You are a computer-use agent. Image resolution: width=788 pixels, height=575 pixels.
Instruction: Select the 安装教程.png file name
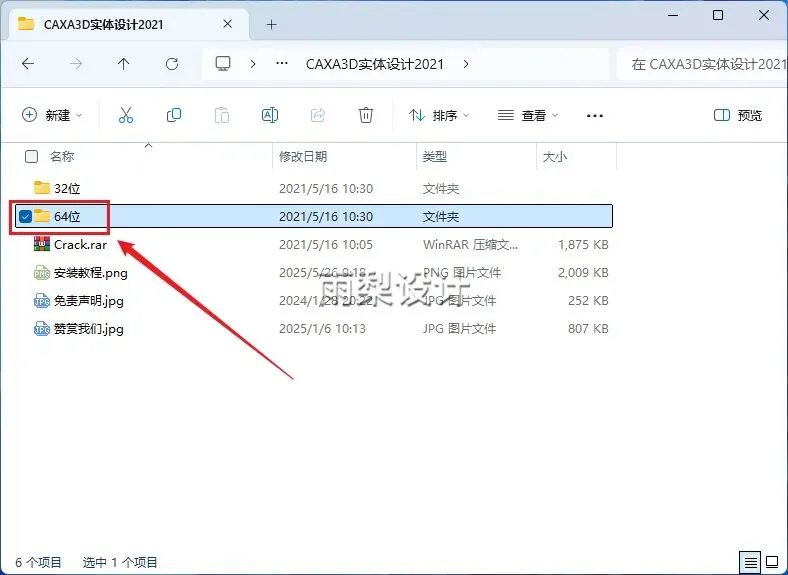point(91,273)
